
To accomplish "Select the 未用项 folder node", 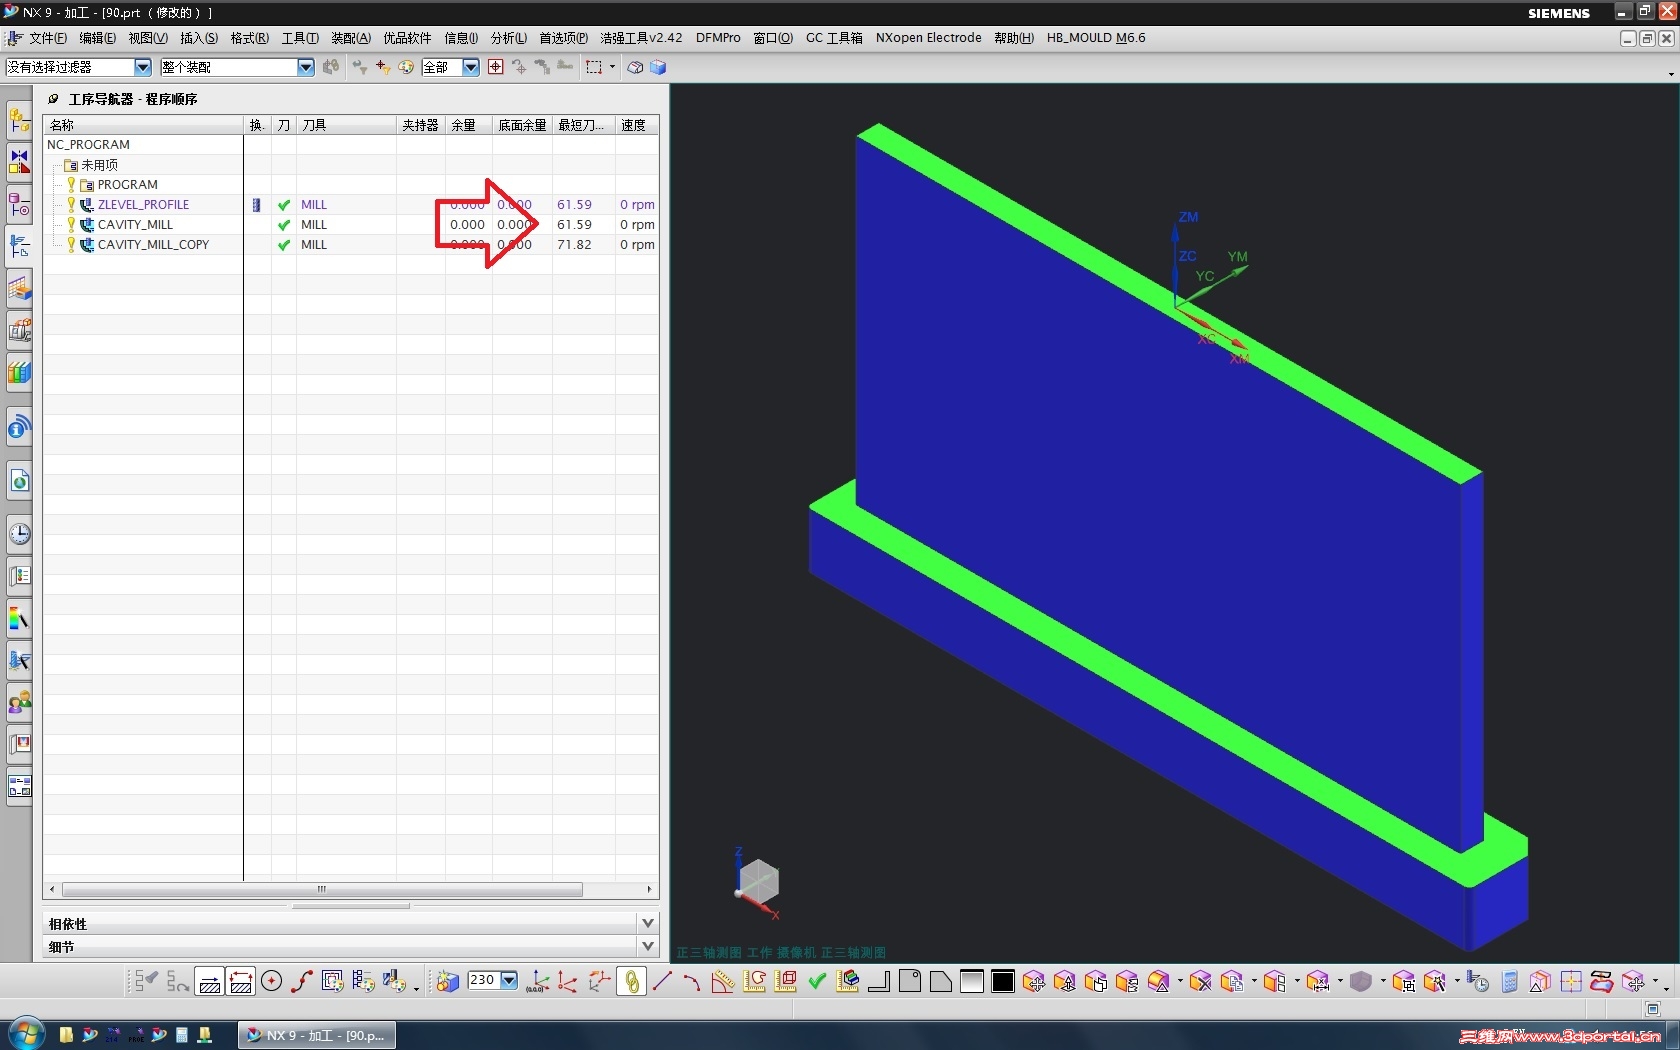I will (x=99, y=165).
